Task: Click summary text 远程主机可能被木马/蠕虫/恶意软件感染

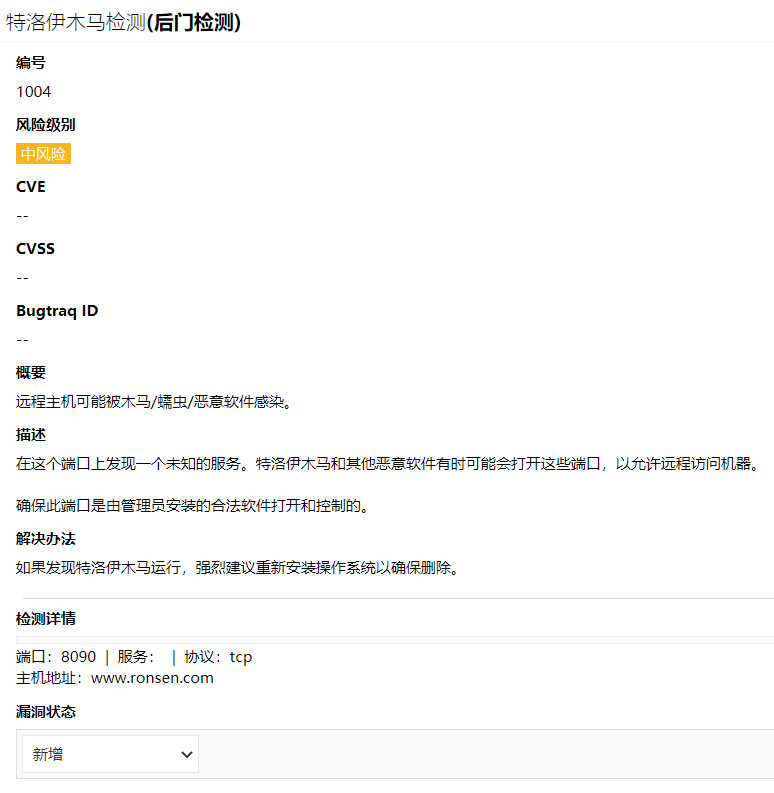Action: coord(153,402)
